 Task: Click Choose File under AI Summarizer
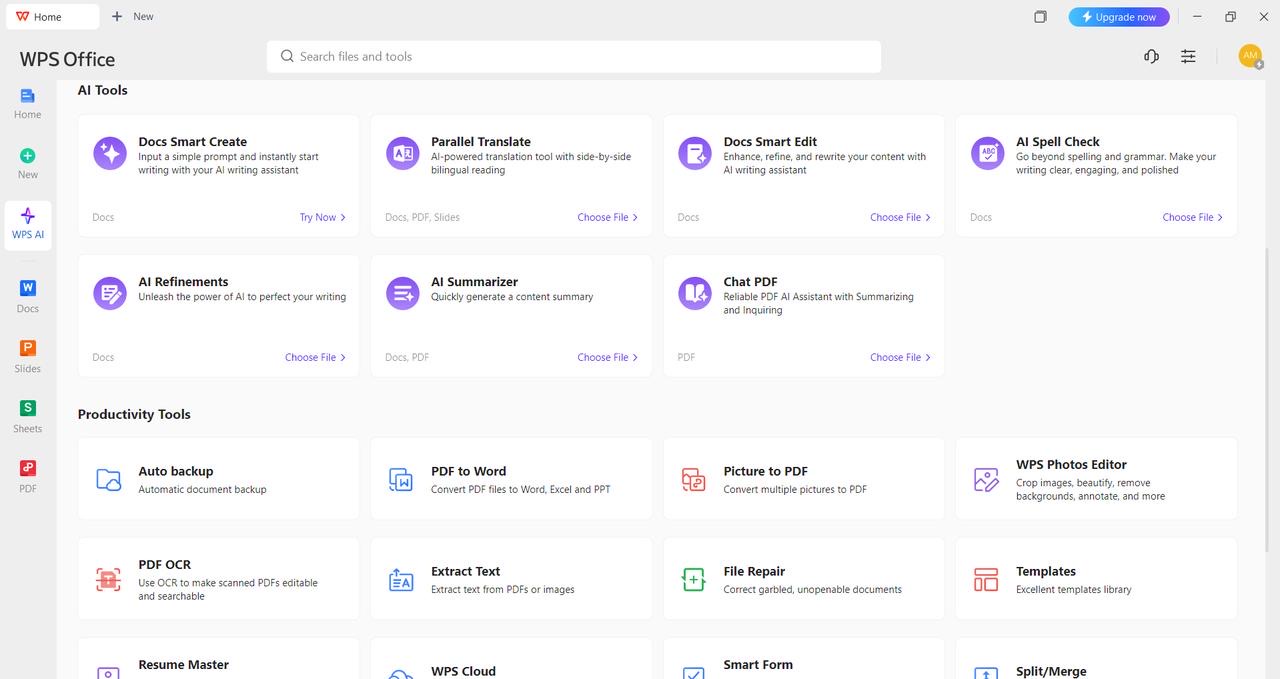click(608, 357)
